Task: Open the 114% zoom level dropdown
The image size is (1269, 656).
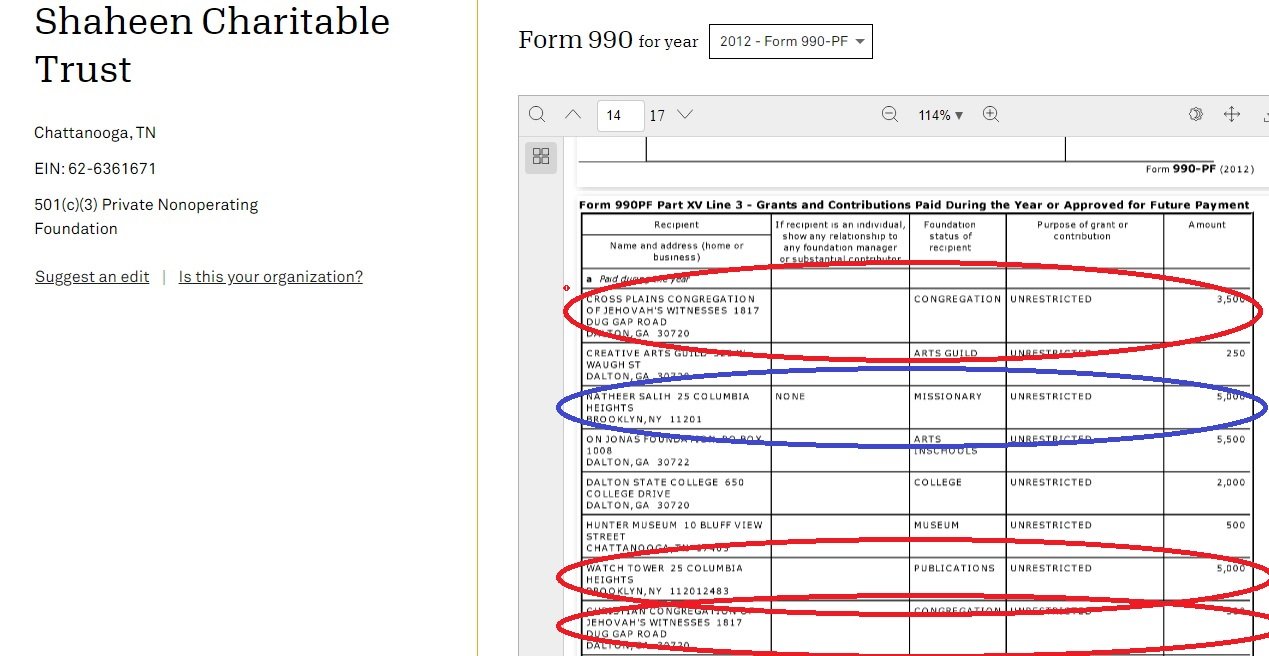Action: [x=941, y=116]
